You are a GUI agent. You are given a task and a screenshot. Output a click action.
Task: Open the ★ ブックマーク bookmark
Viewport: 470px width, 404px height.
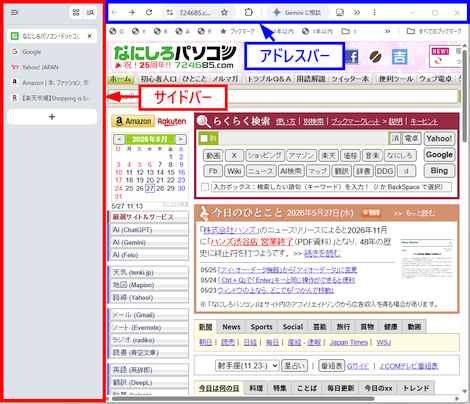237,31
